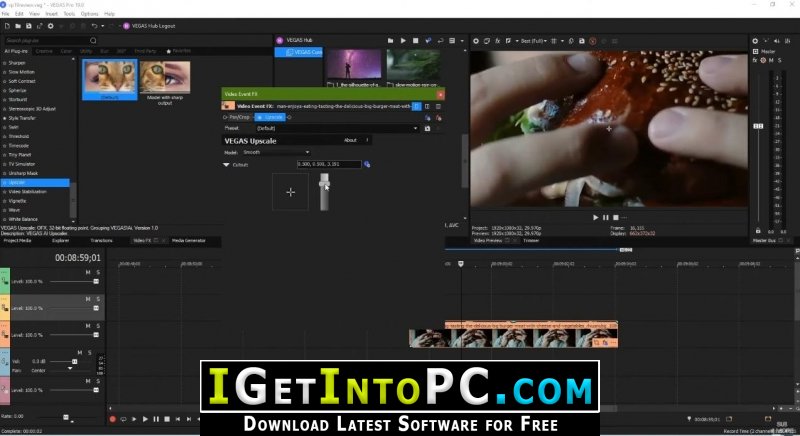
Task: Open the Model dropdown set to Smooth
Action: click(276, 152)
